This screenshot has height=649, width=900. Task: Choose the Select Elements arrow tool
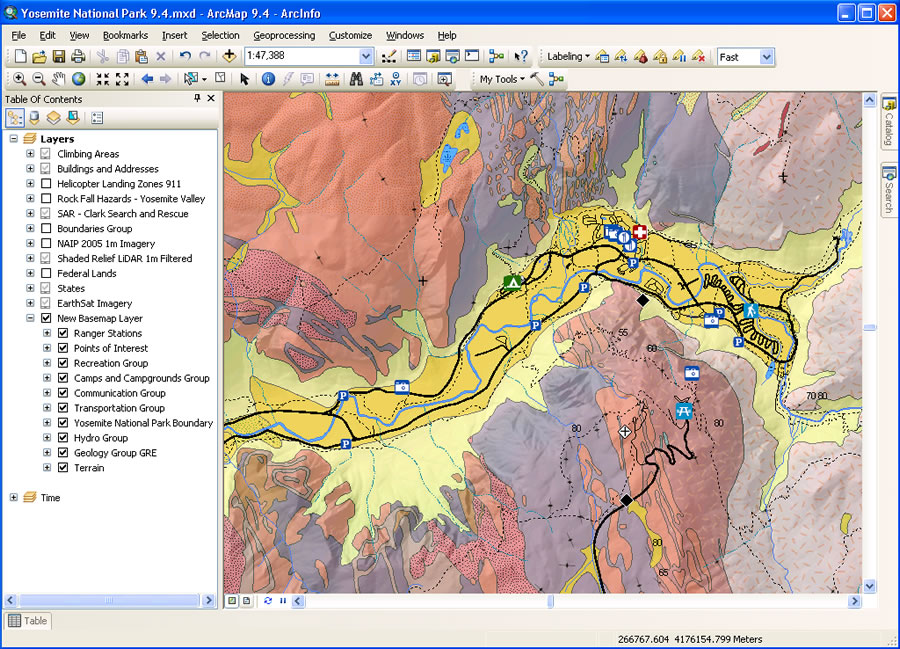[x=245, y=79]
